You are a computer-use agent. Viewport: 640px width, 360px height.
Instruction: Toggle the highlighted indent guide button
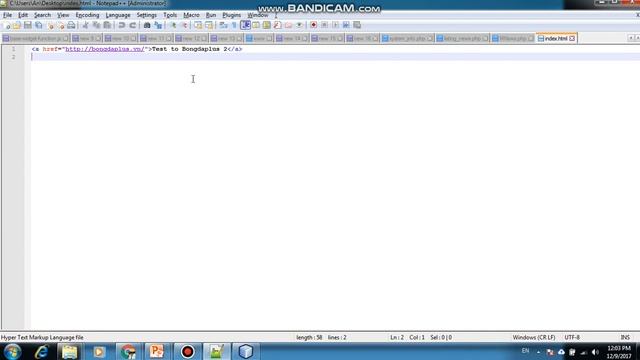245,25
